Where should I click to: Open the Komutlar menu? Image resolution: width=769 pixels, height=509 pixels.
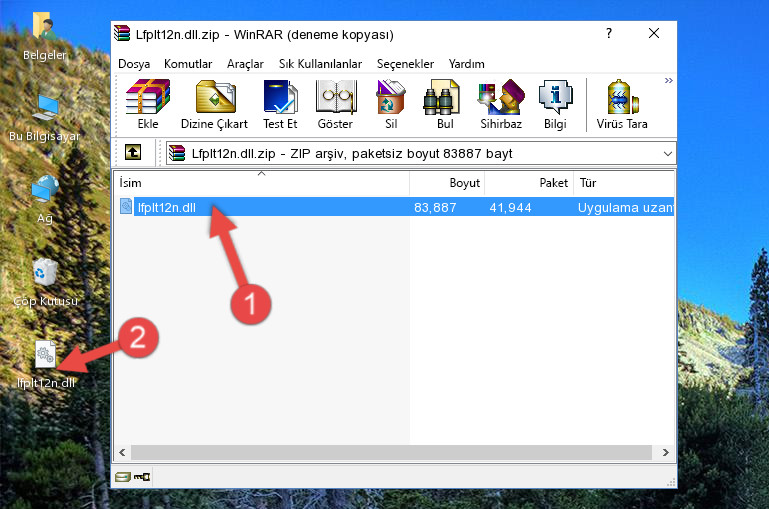[188, 64]
